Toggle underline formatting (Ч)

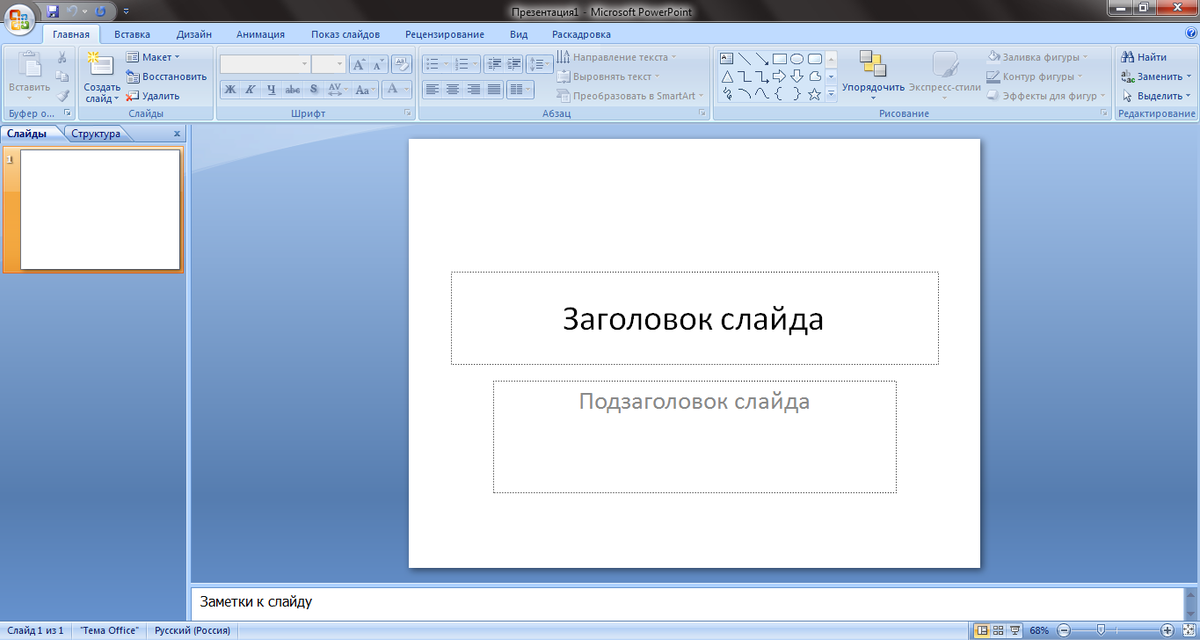click(x=271, y=89)
